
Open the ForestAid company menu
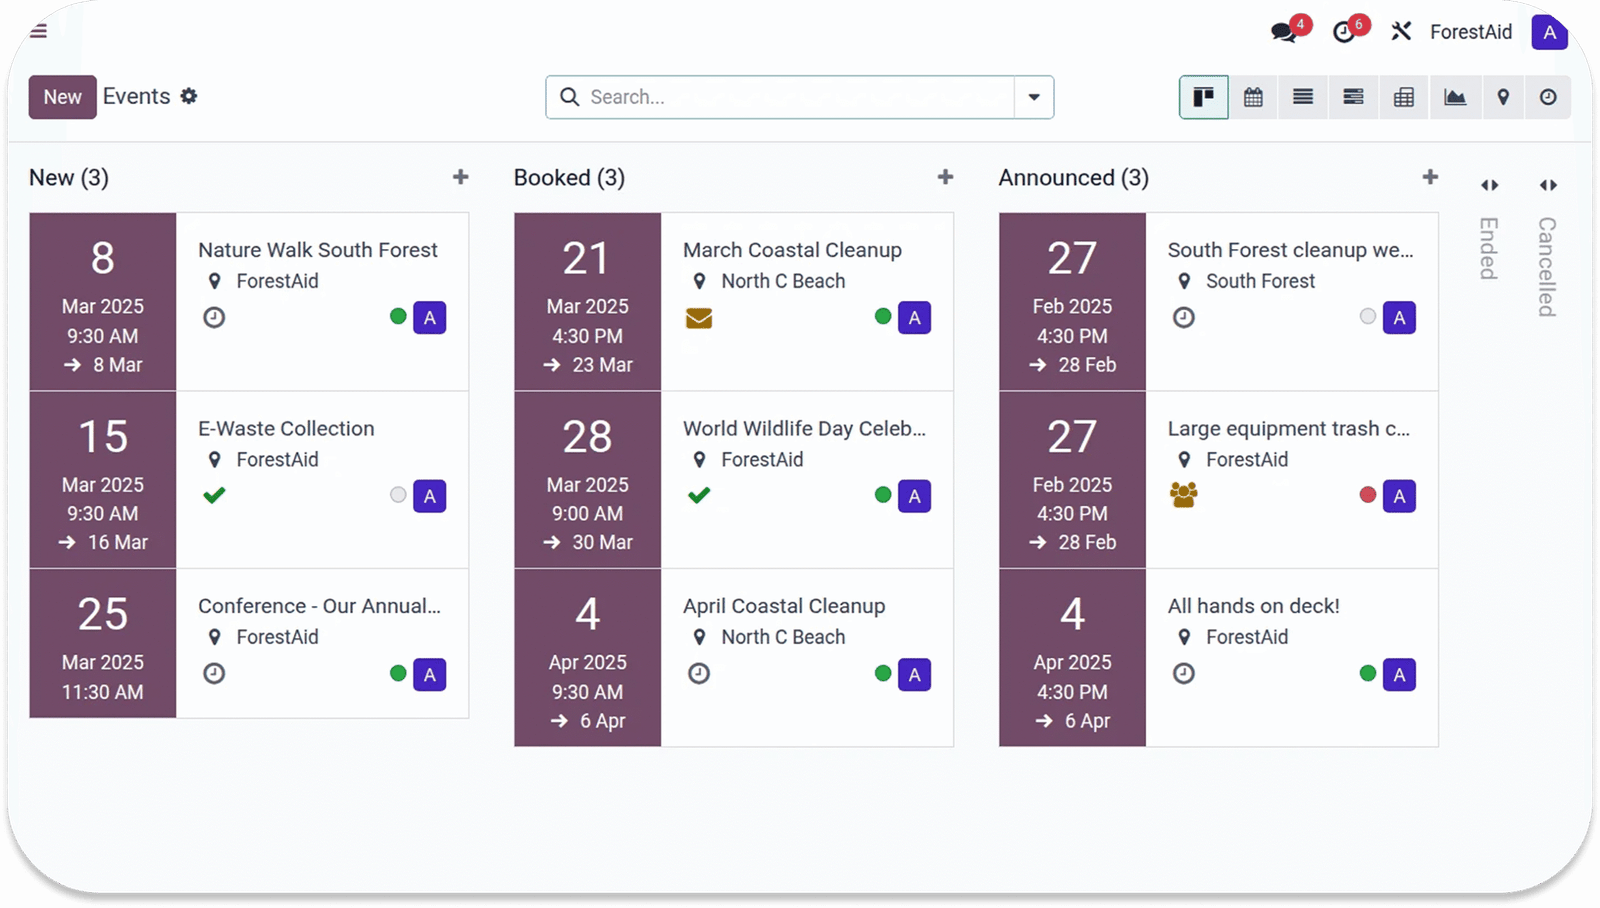click(x=1470, y=32)
